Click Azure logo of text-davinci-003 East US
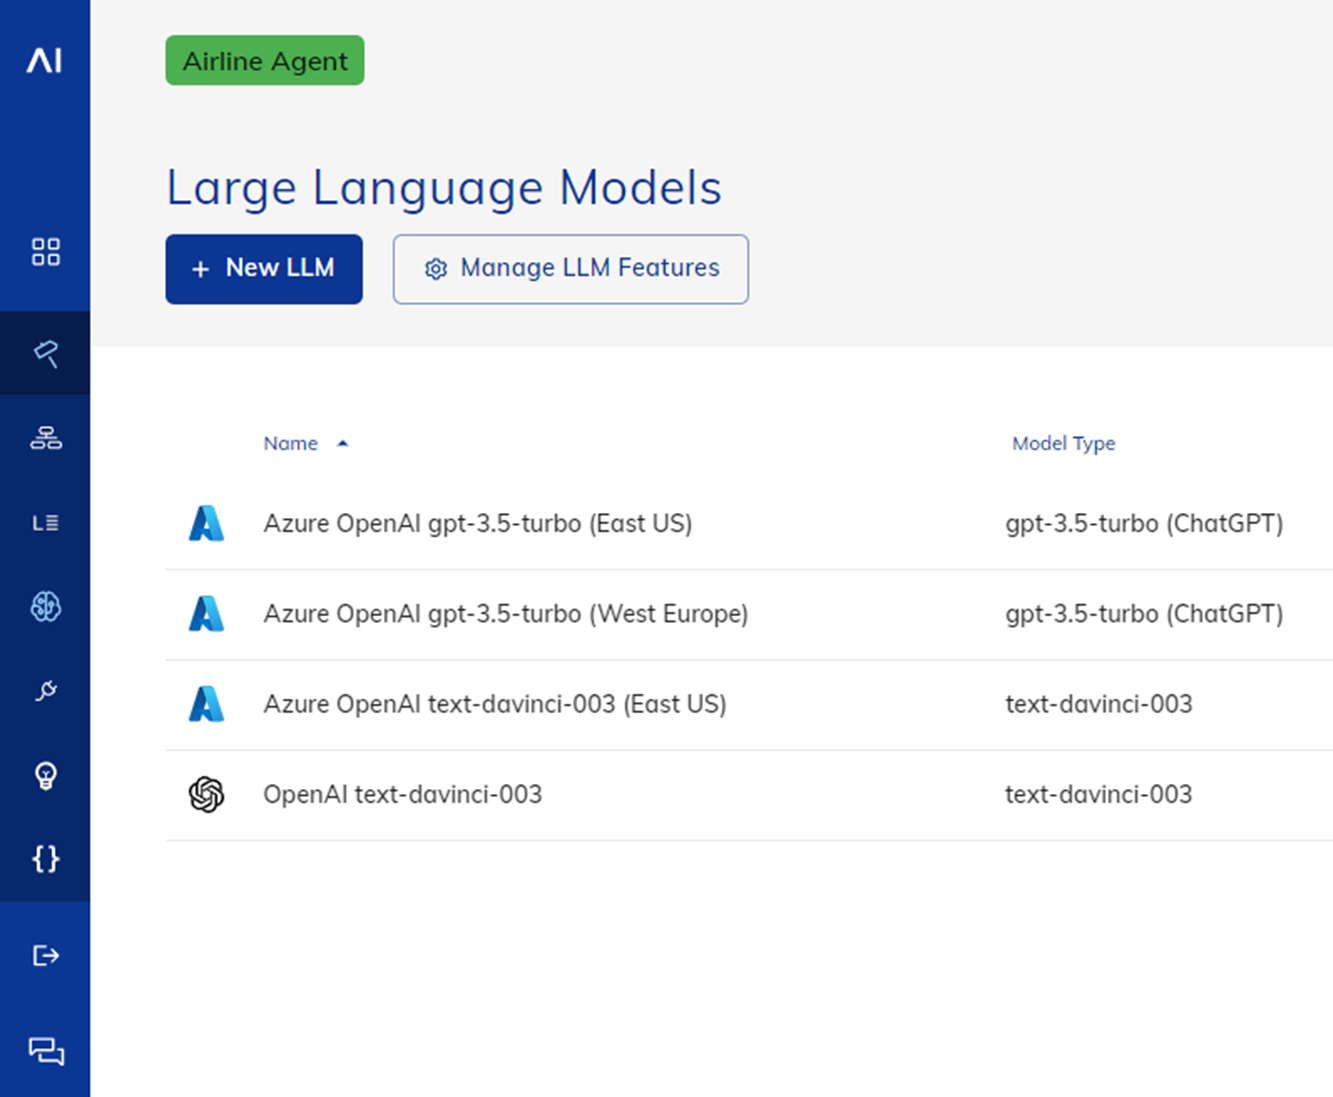The height and width of the screenshot is (1097, 1333). tap(206, 704)
